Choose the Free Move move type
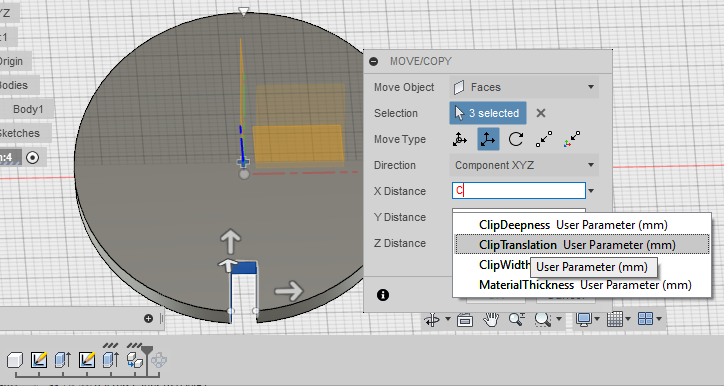 coord(460,139)
